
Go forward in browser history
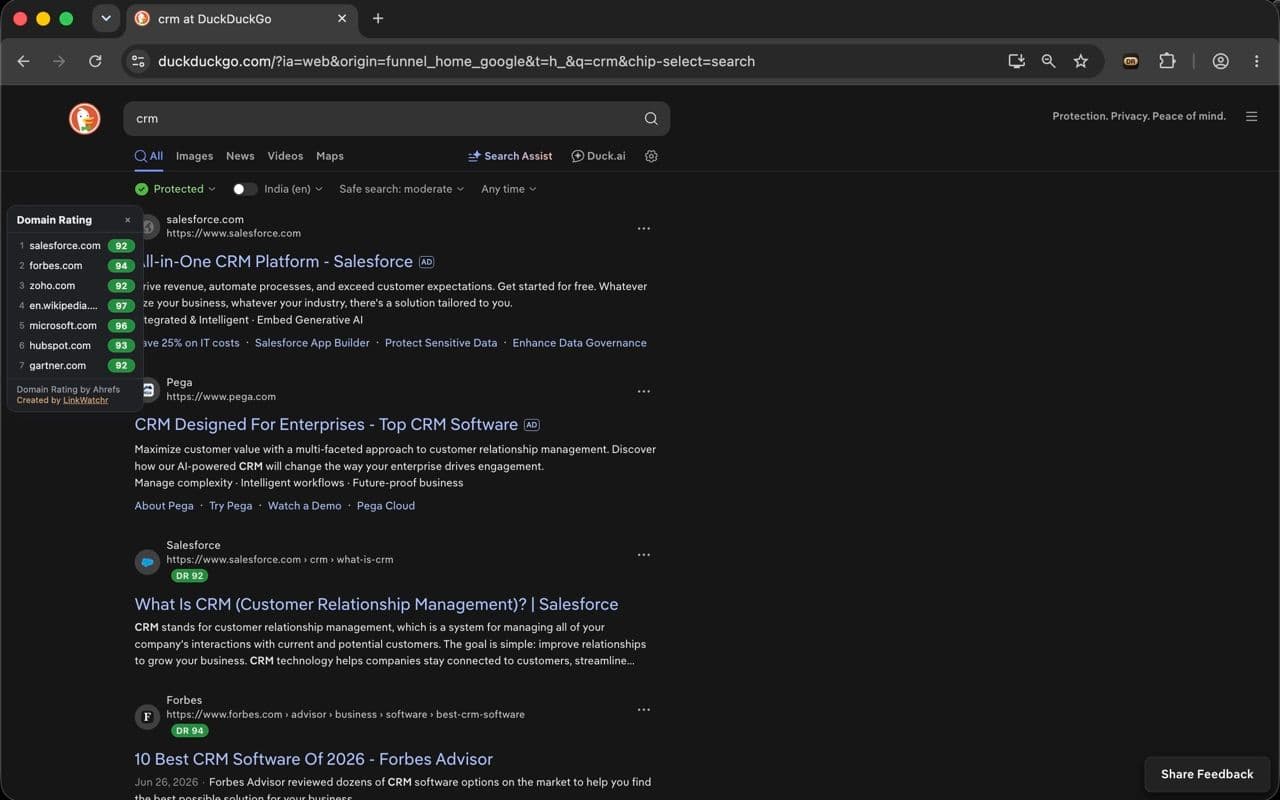click(59, 61)
